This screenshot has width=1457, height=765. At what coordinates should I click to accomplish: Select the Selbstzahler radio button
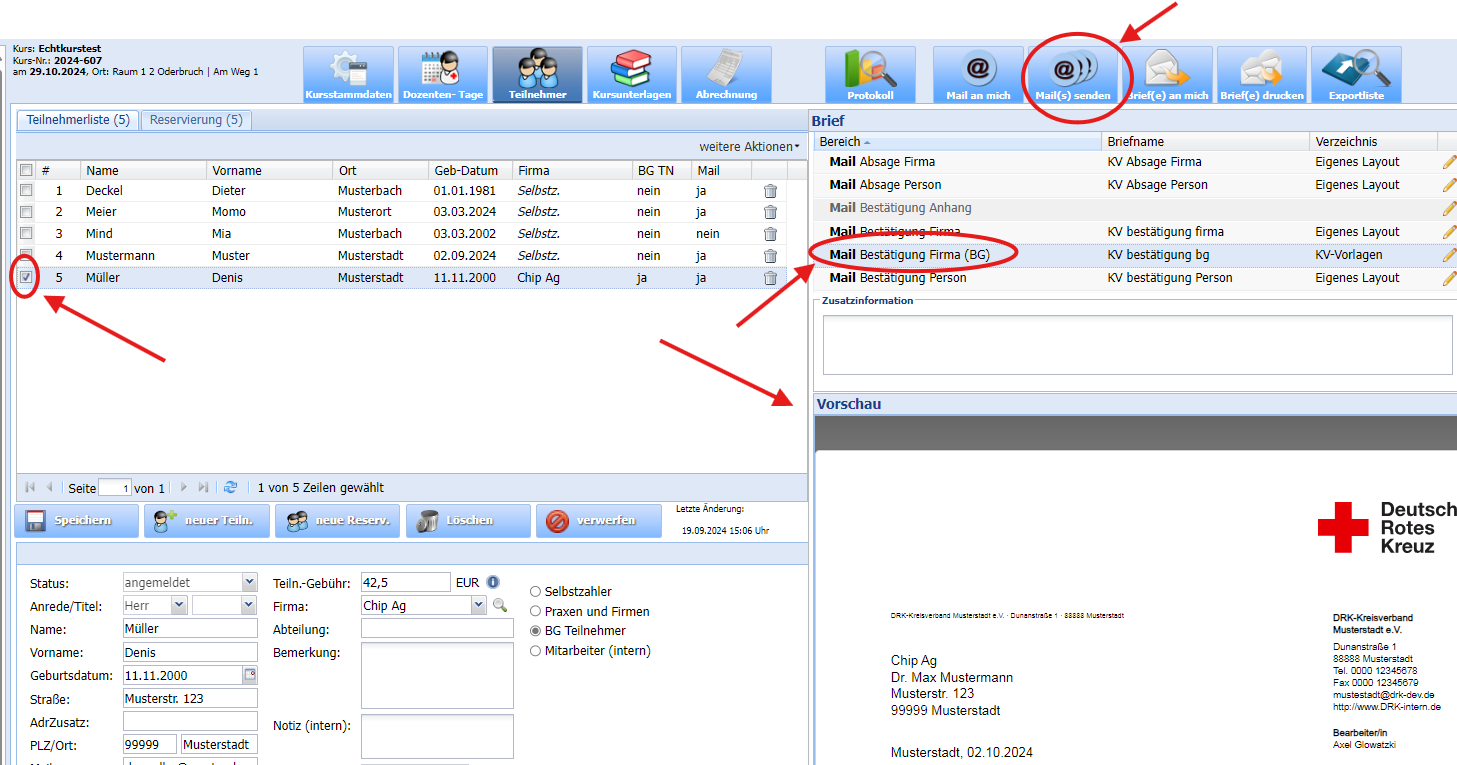pos(535,592)
